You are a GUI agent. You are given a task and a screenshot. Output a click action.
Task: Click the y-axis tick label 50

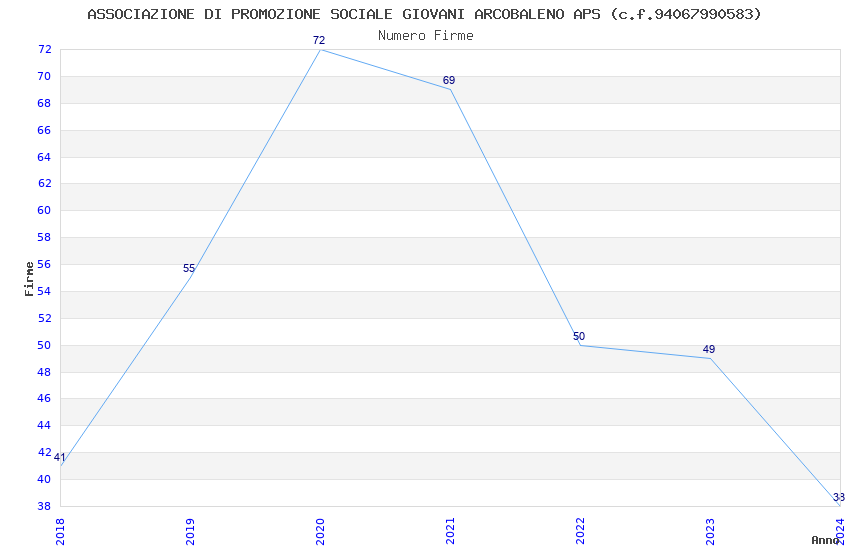44,345
